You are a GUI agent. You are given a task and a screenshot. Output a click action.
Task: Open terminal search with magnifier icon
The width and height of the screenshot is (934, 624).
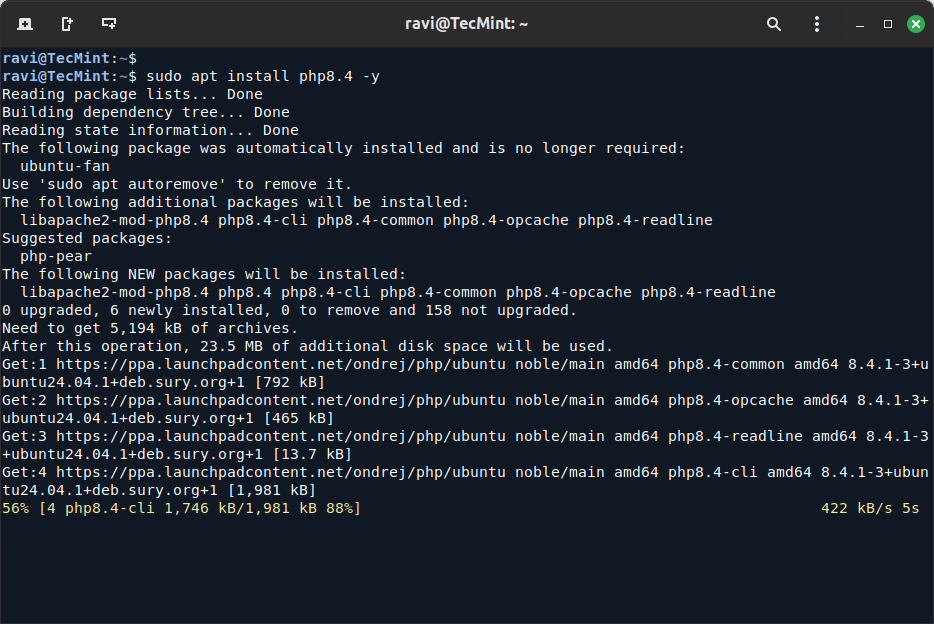tap(774, 23)
